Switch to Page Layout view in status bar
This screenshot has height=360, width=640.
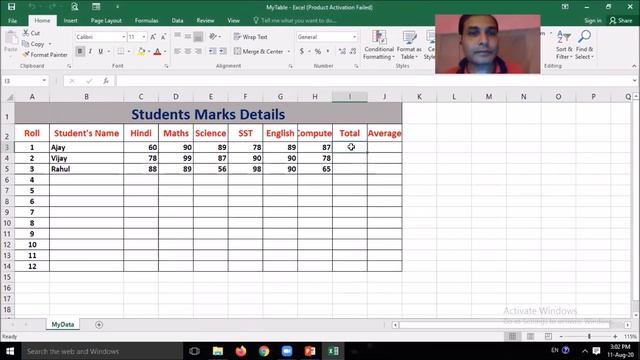[x=530, y=336]
